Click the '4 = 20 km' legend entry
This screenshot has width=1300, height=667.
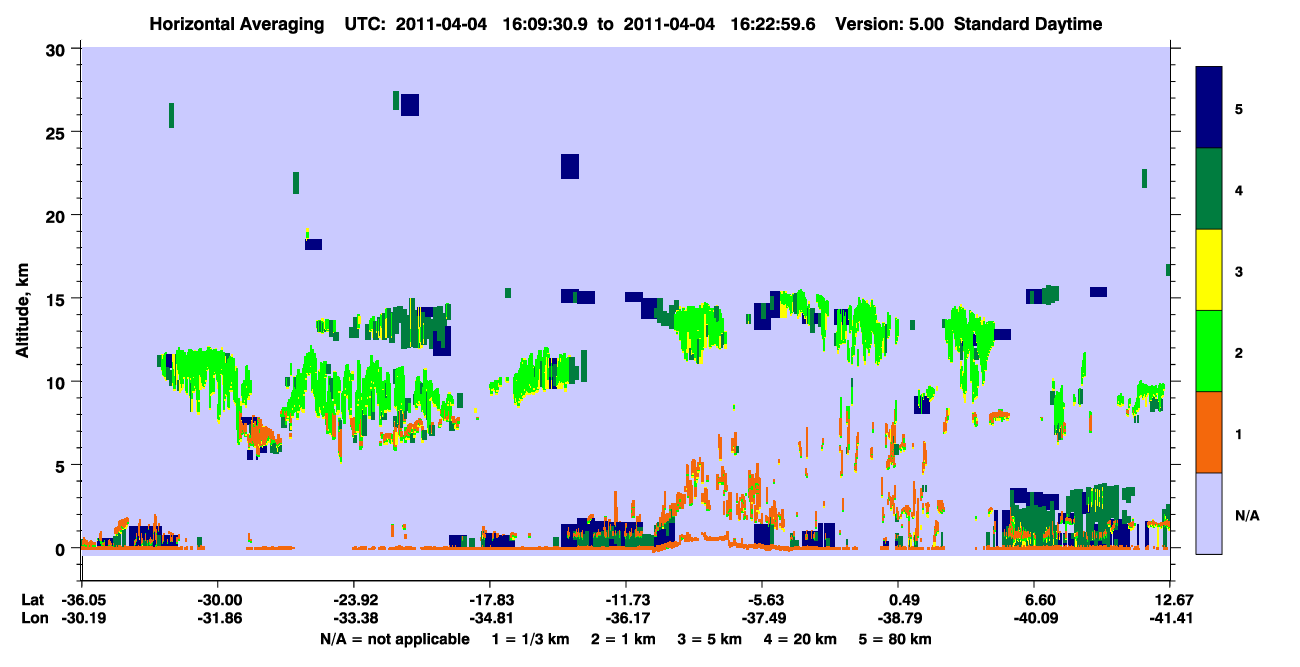coord(801,639)
